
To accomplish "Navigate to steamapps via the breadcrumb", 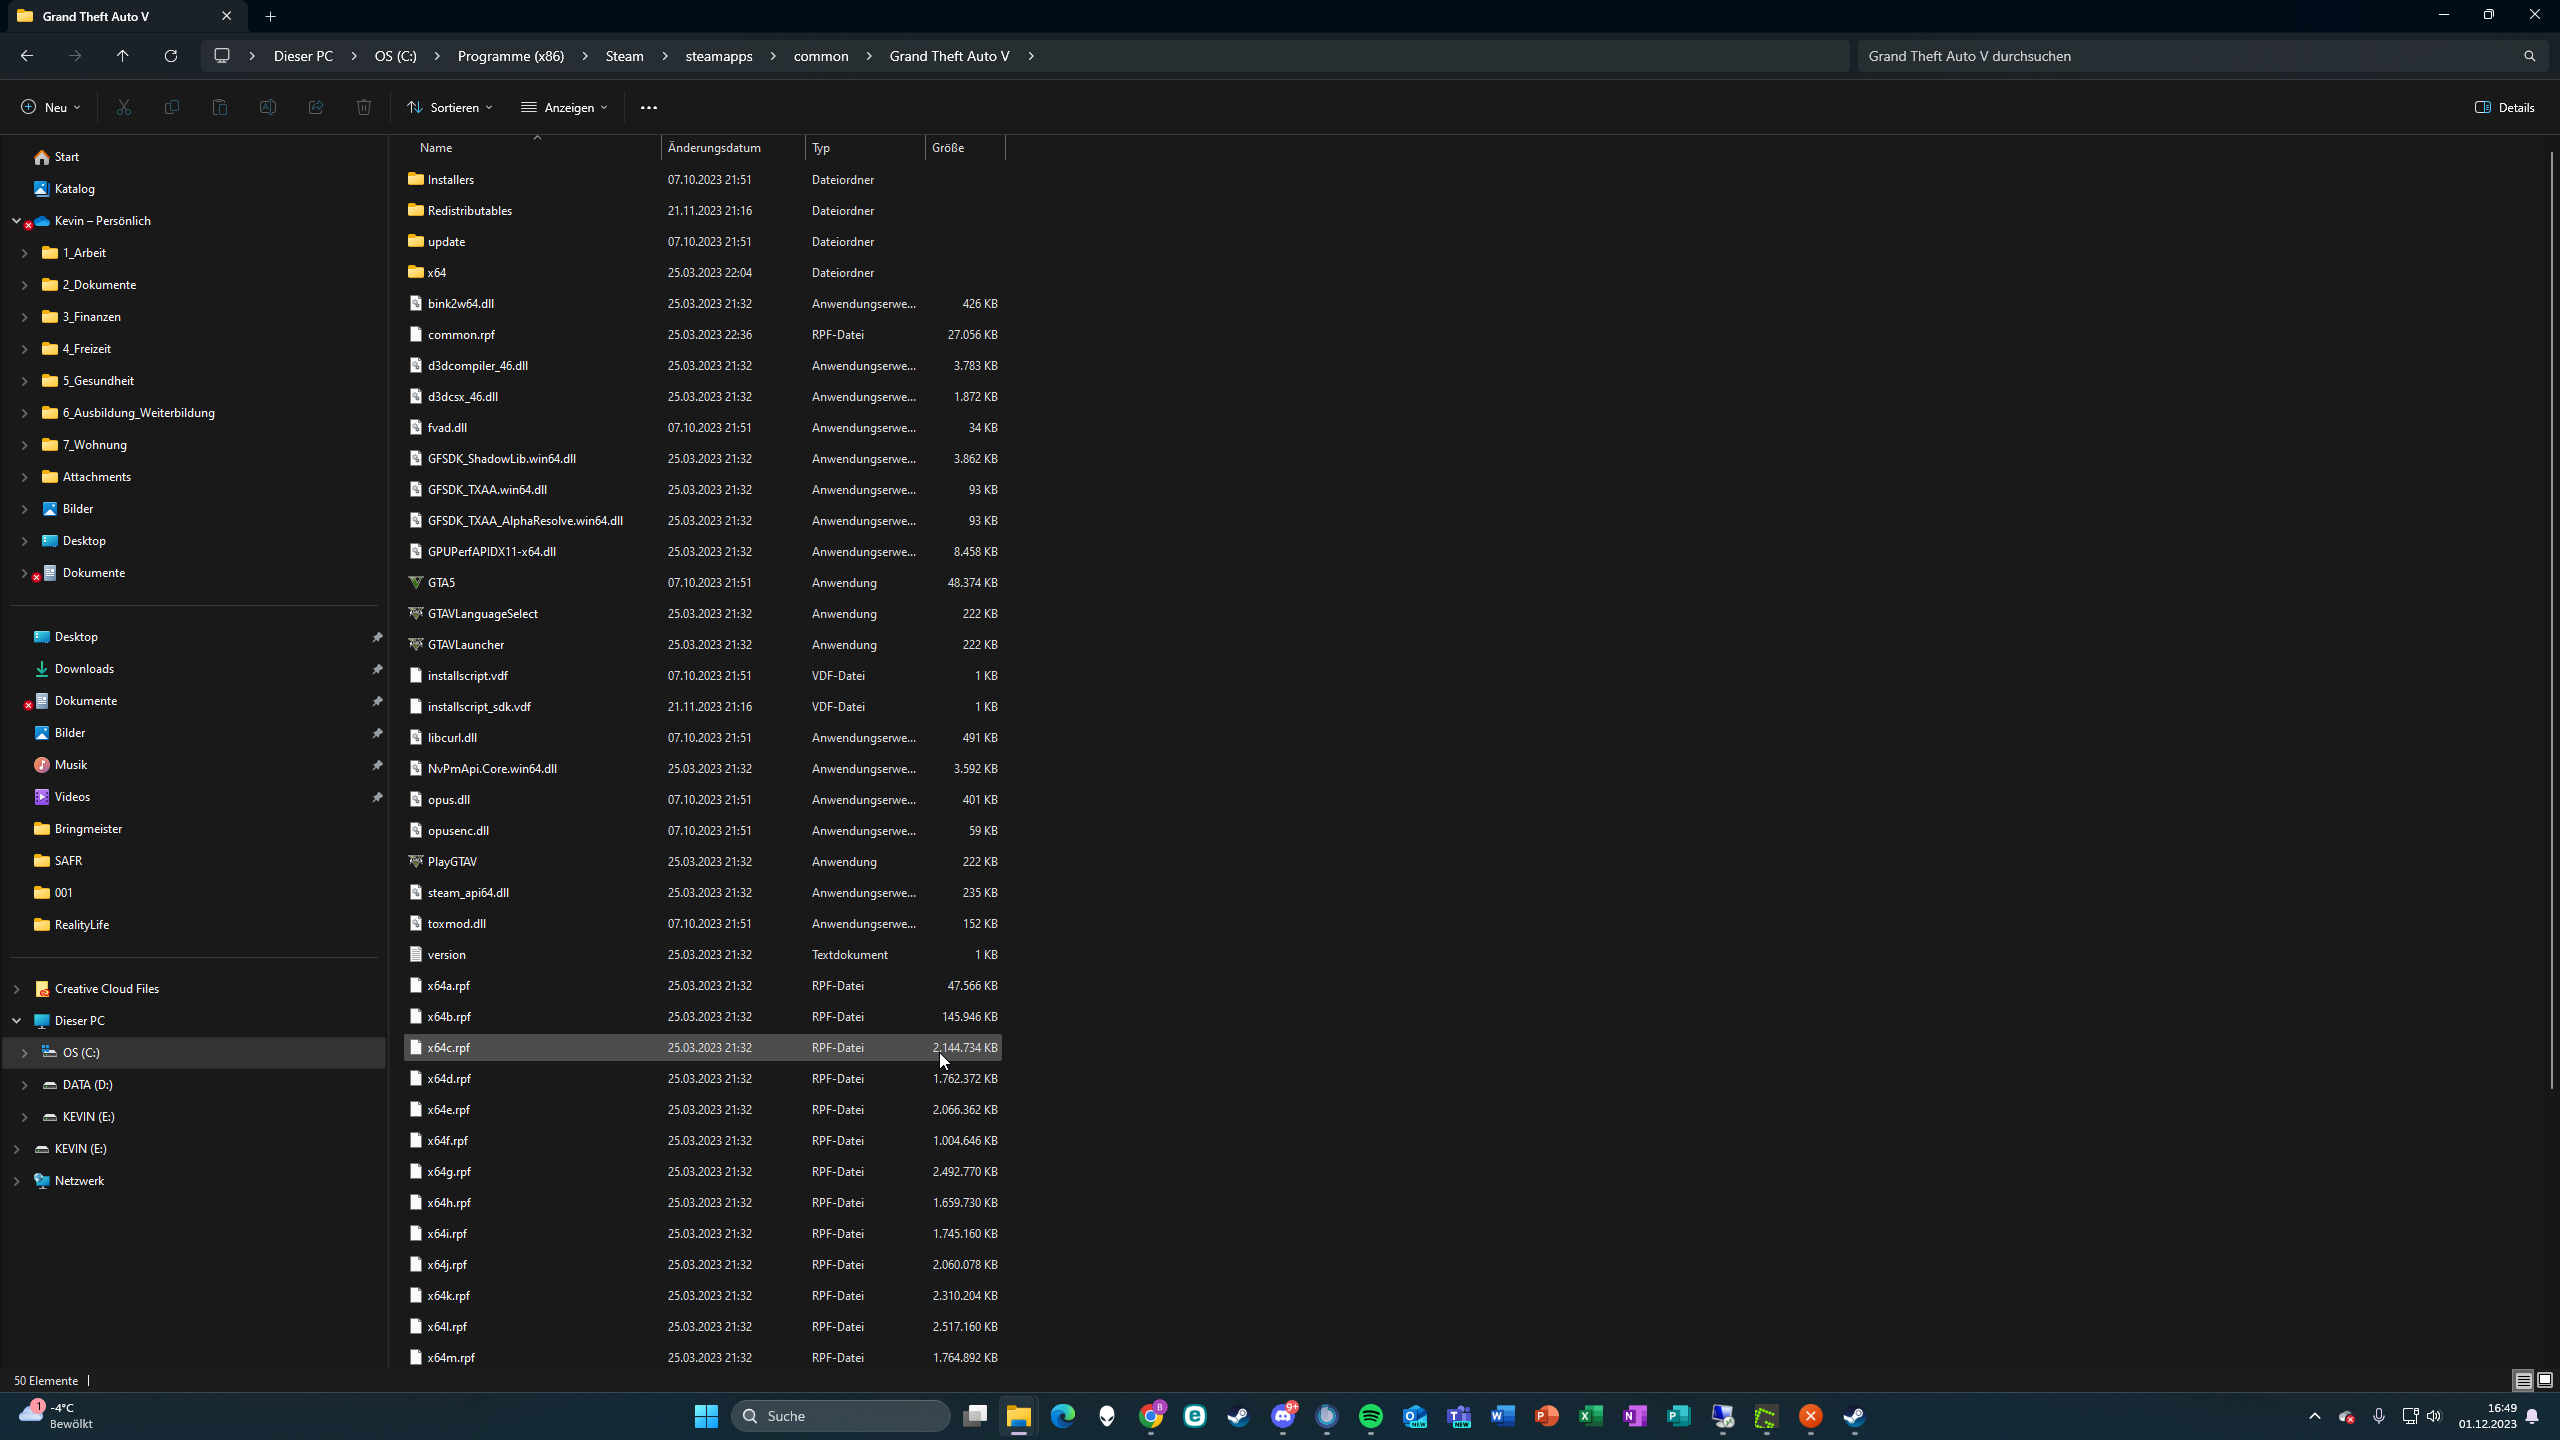I will coord(717,55).
